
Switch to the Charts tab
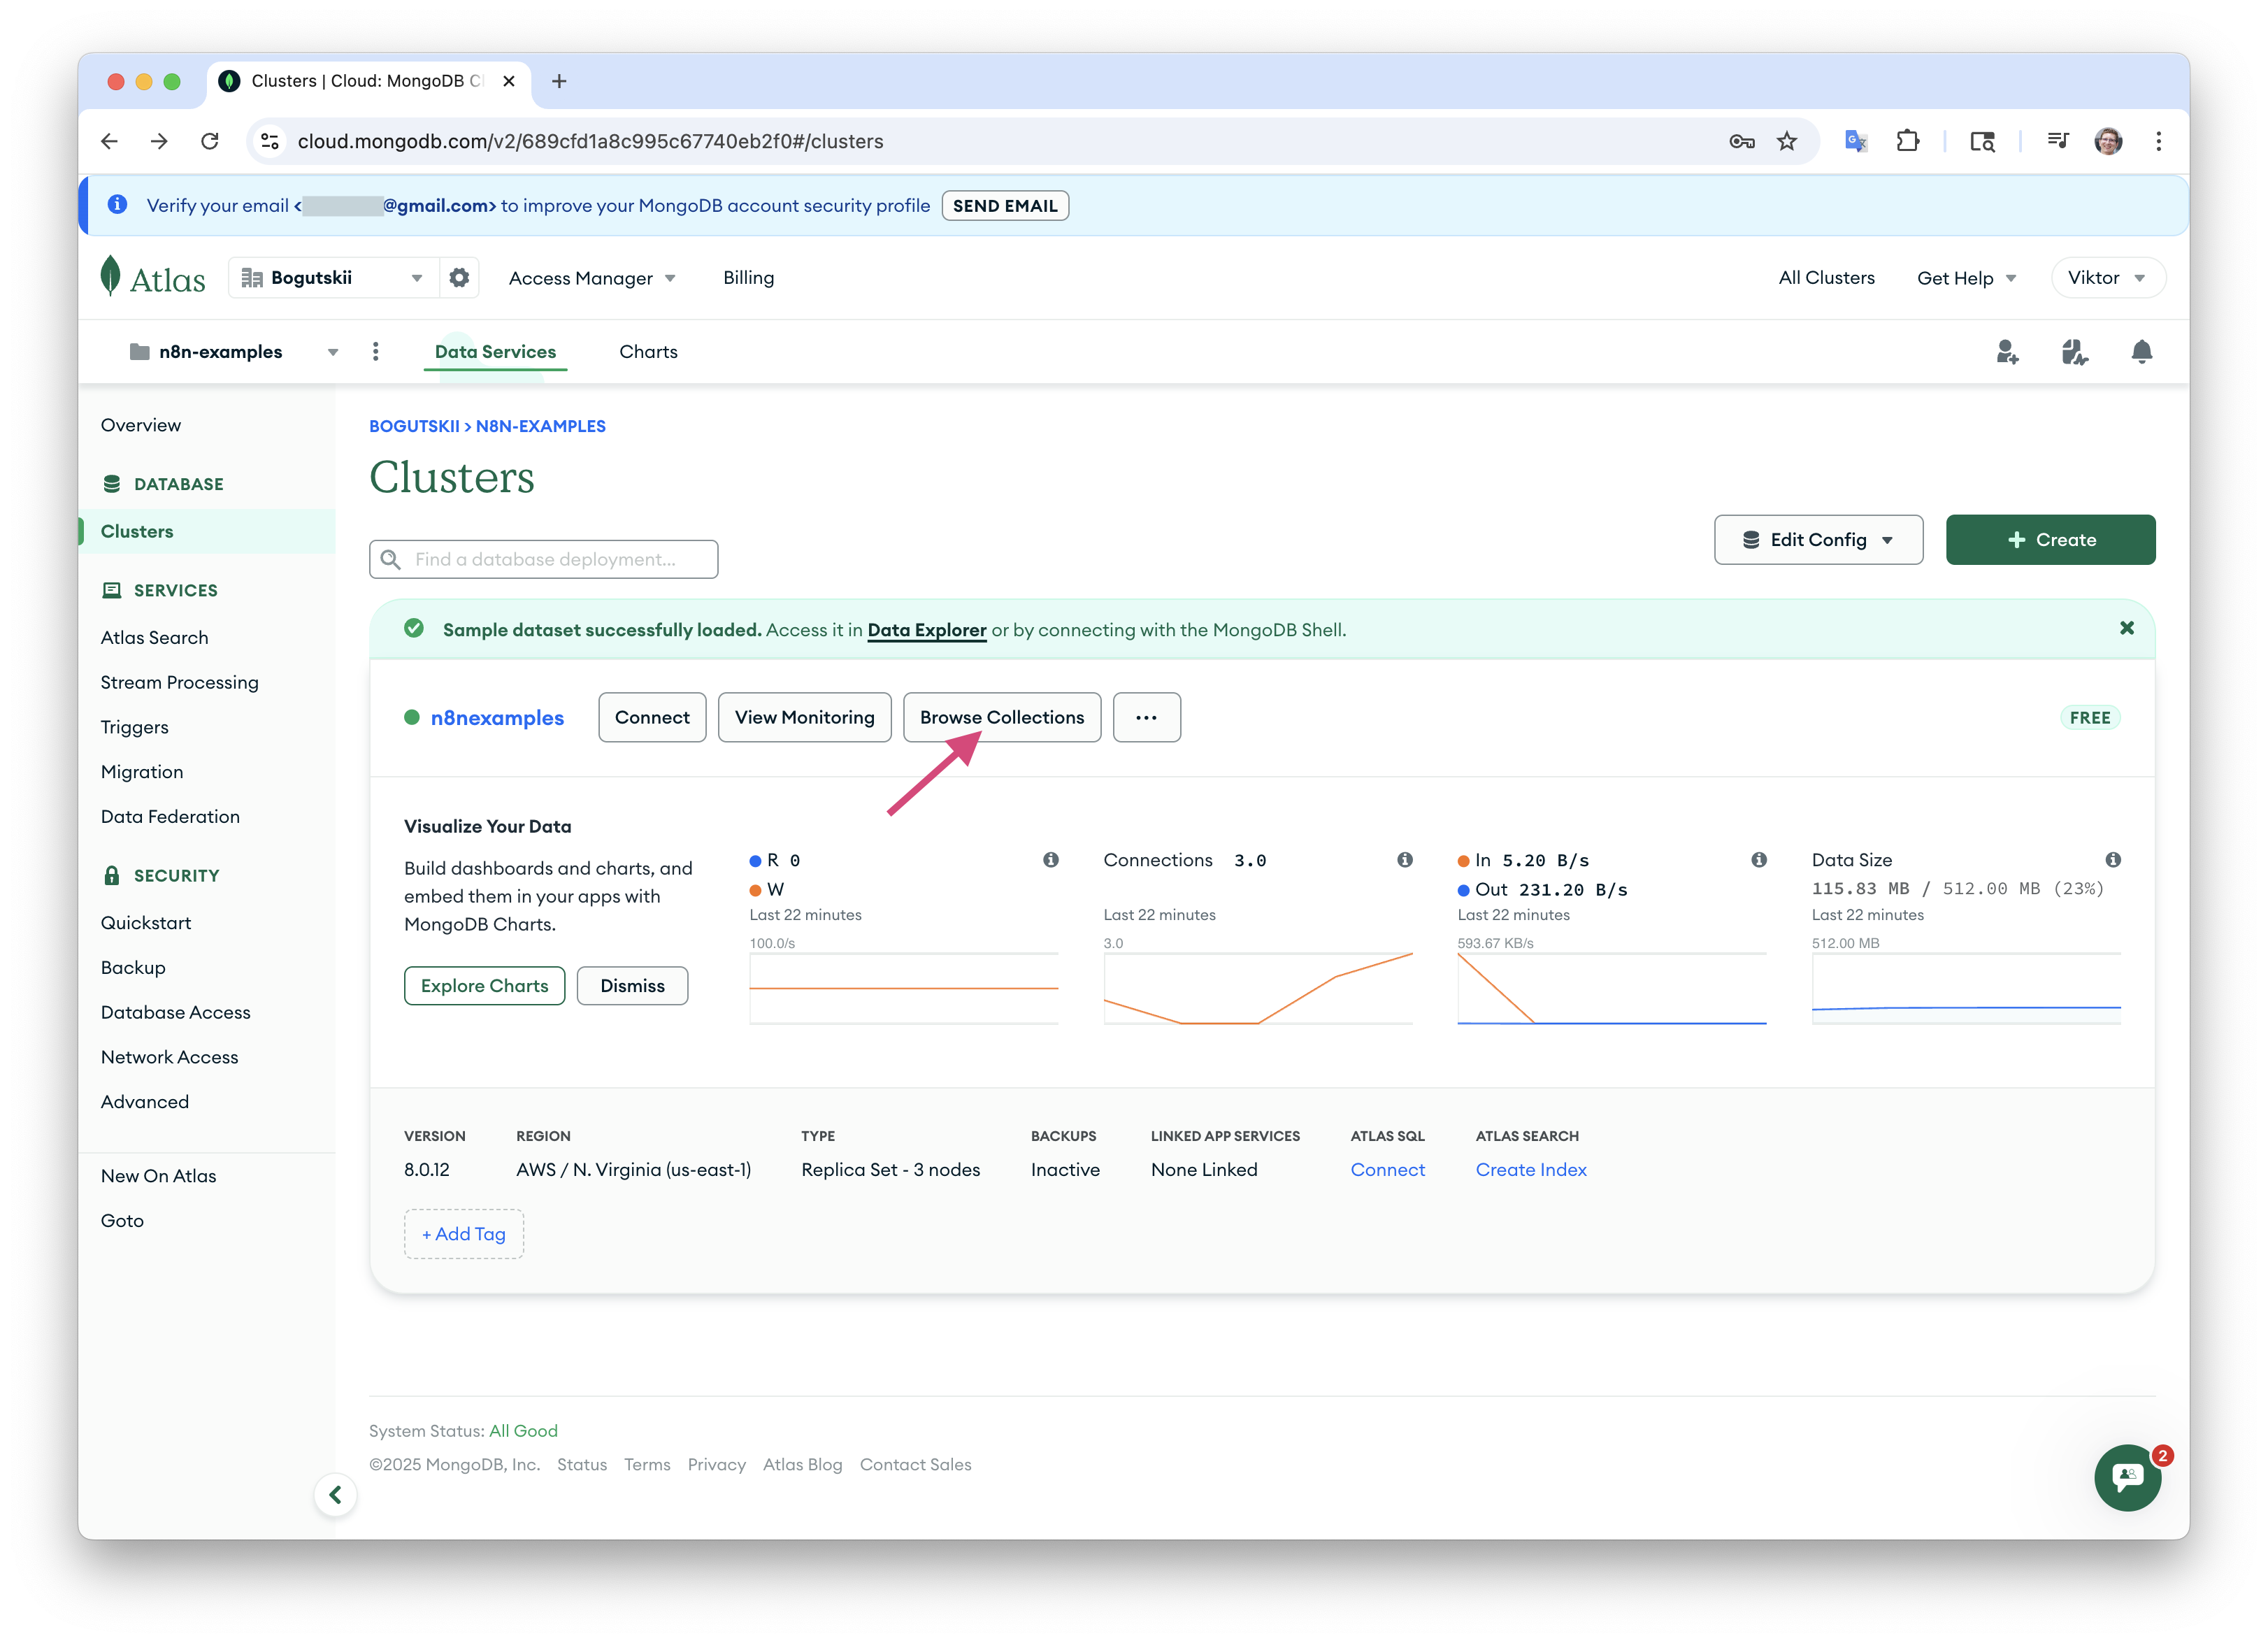tap(648, 352)
